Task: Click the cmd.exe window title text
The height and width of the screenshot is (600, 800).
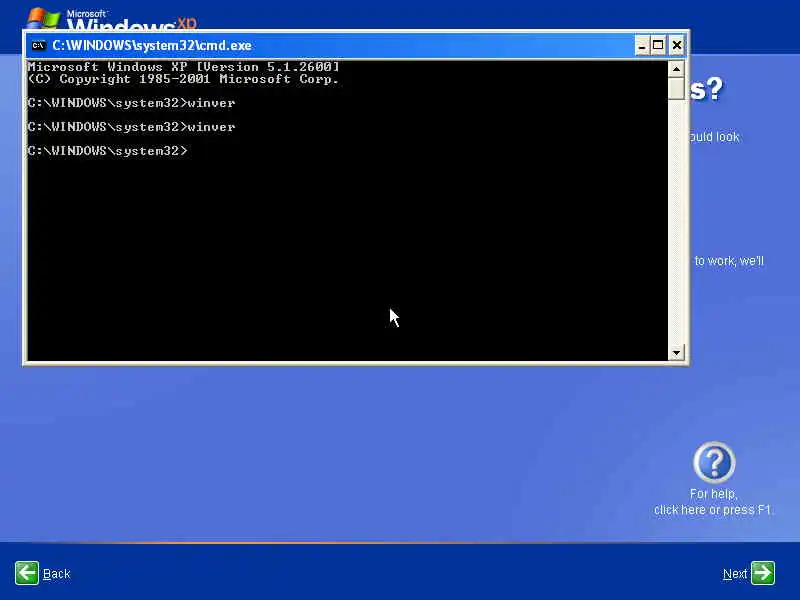Action: point(152,46)
